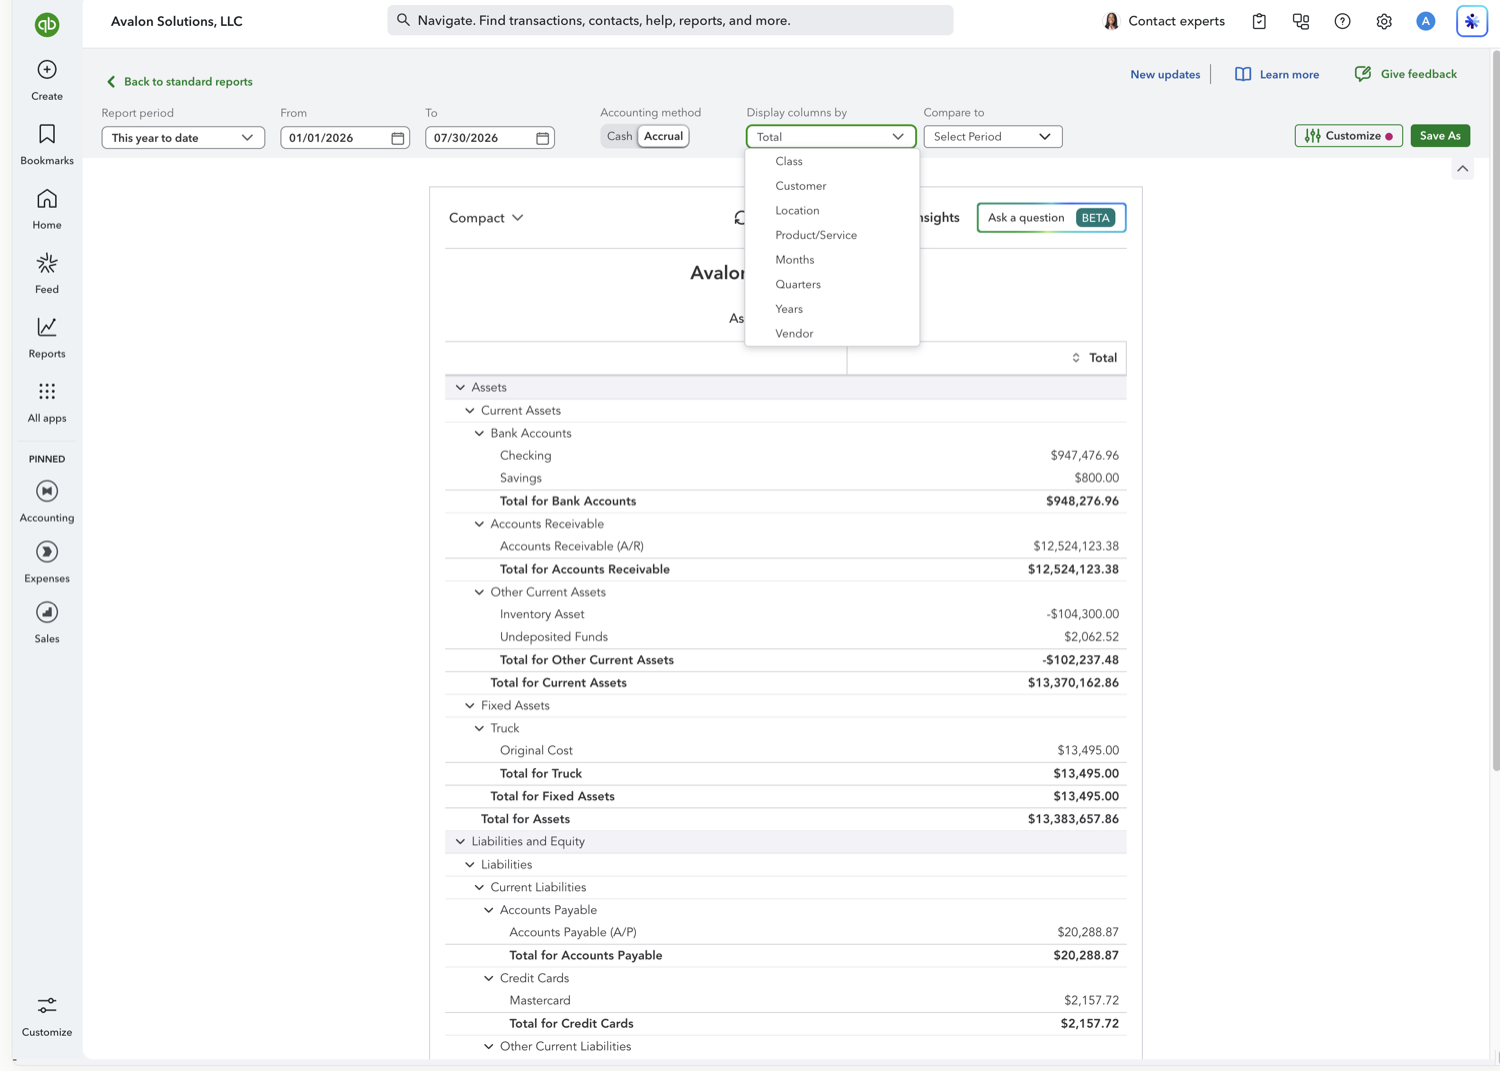Collapse the Assets section
The width and height of the screenshot is (1500, 1071).
[x=460, y=387]
